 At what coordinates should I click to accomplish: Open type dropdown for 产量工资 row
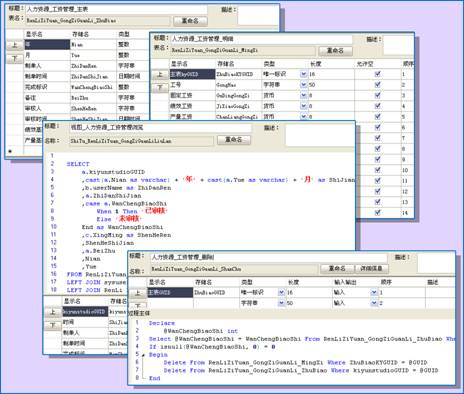303,117
